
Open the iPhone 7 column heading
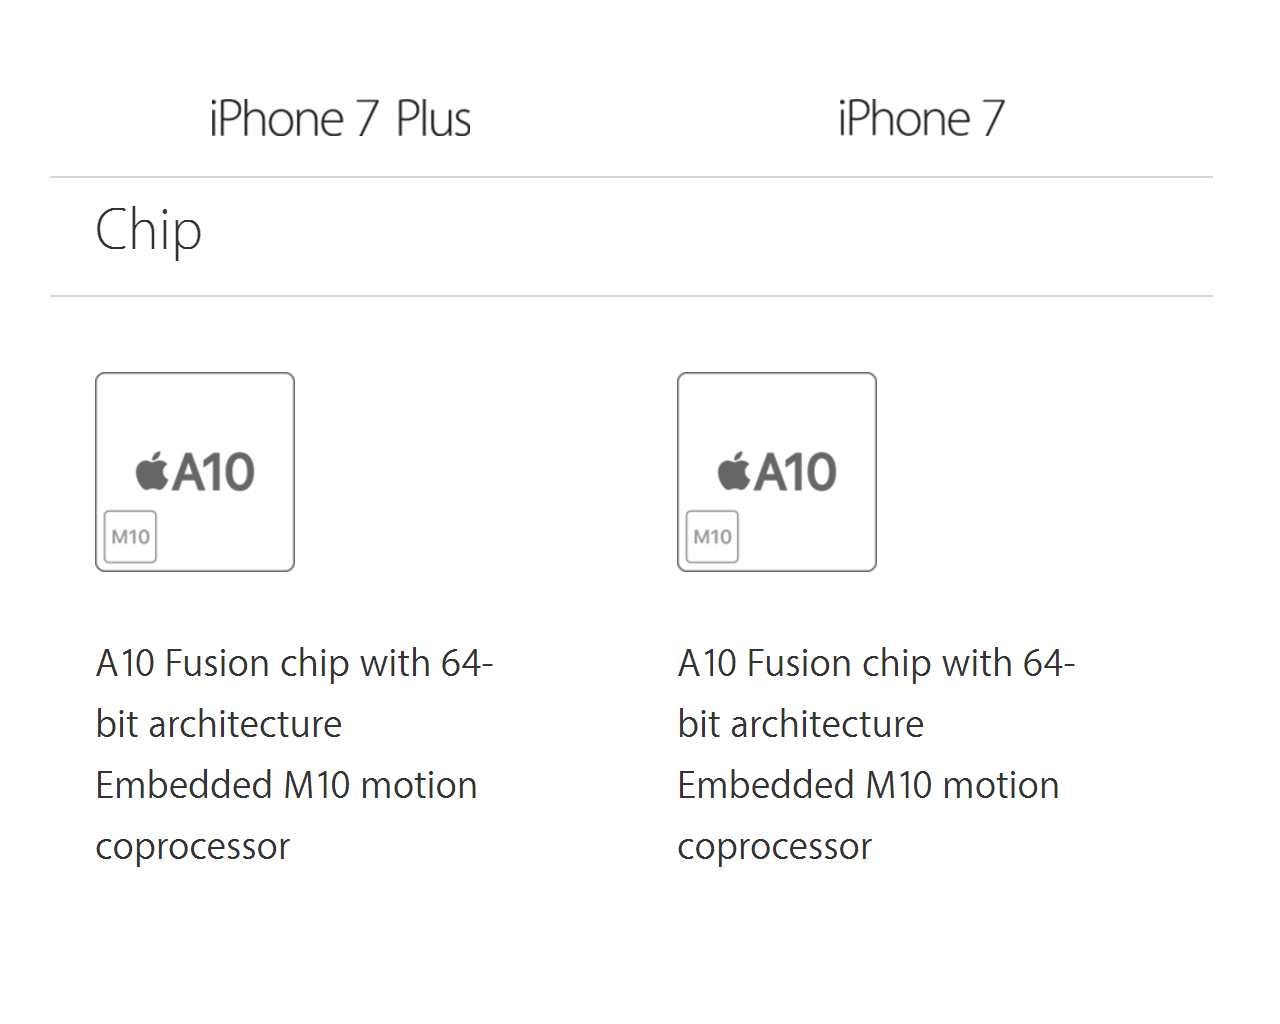[921, 119]
